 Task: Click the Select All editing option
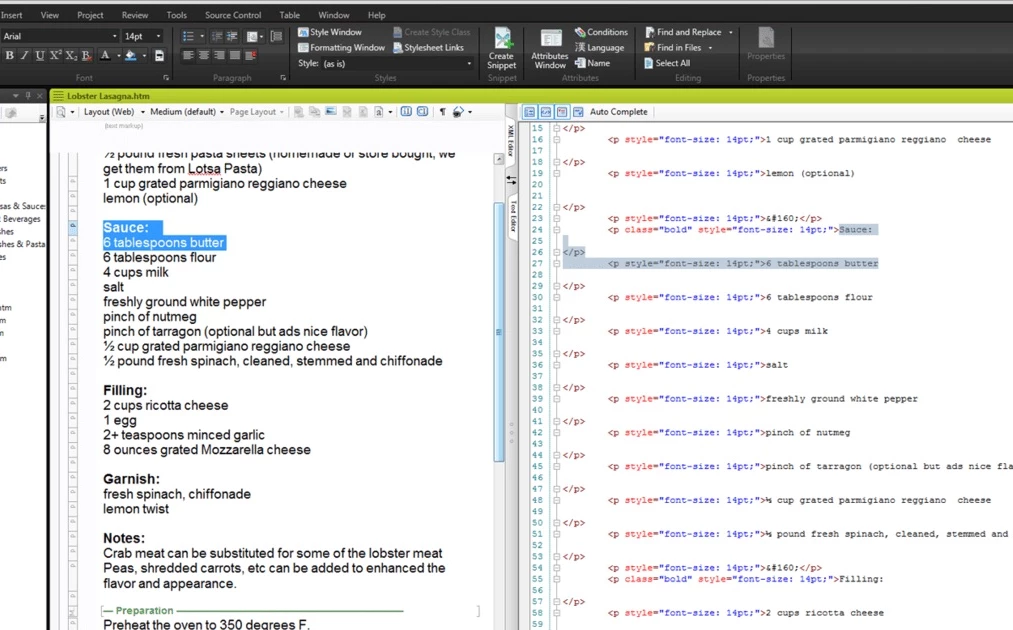tap(672, 63)
